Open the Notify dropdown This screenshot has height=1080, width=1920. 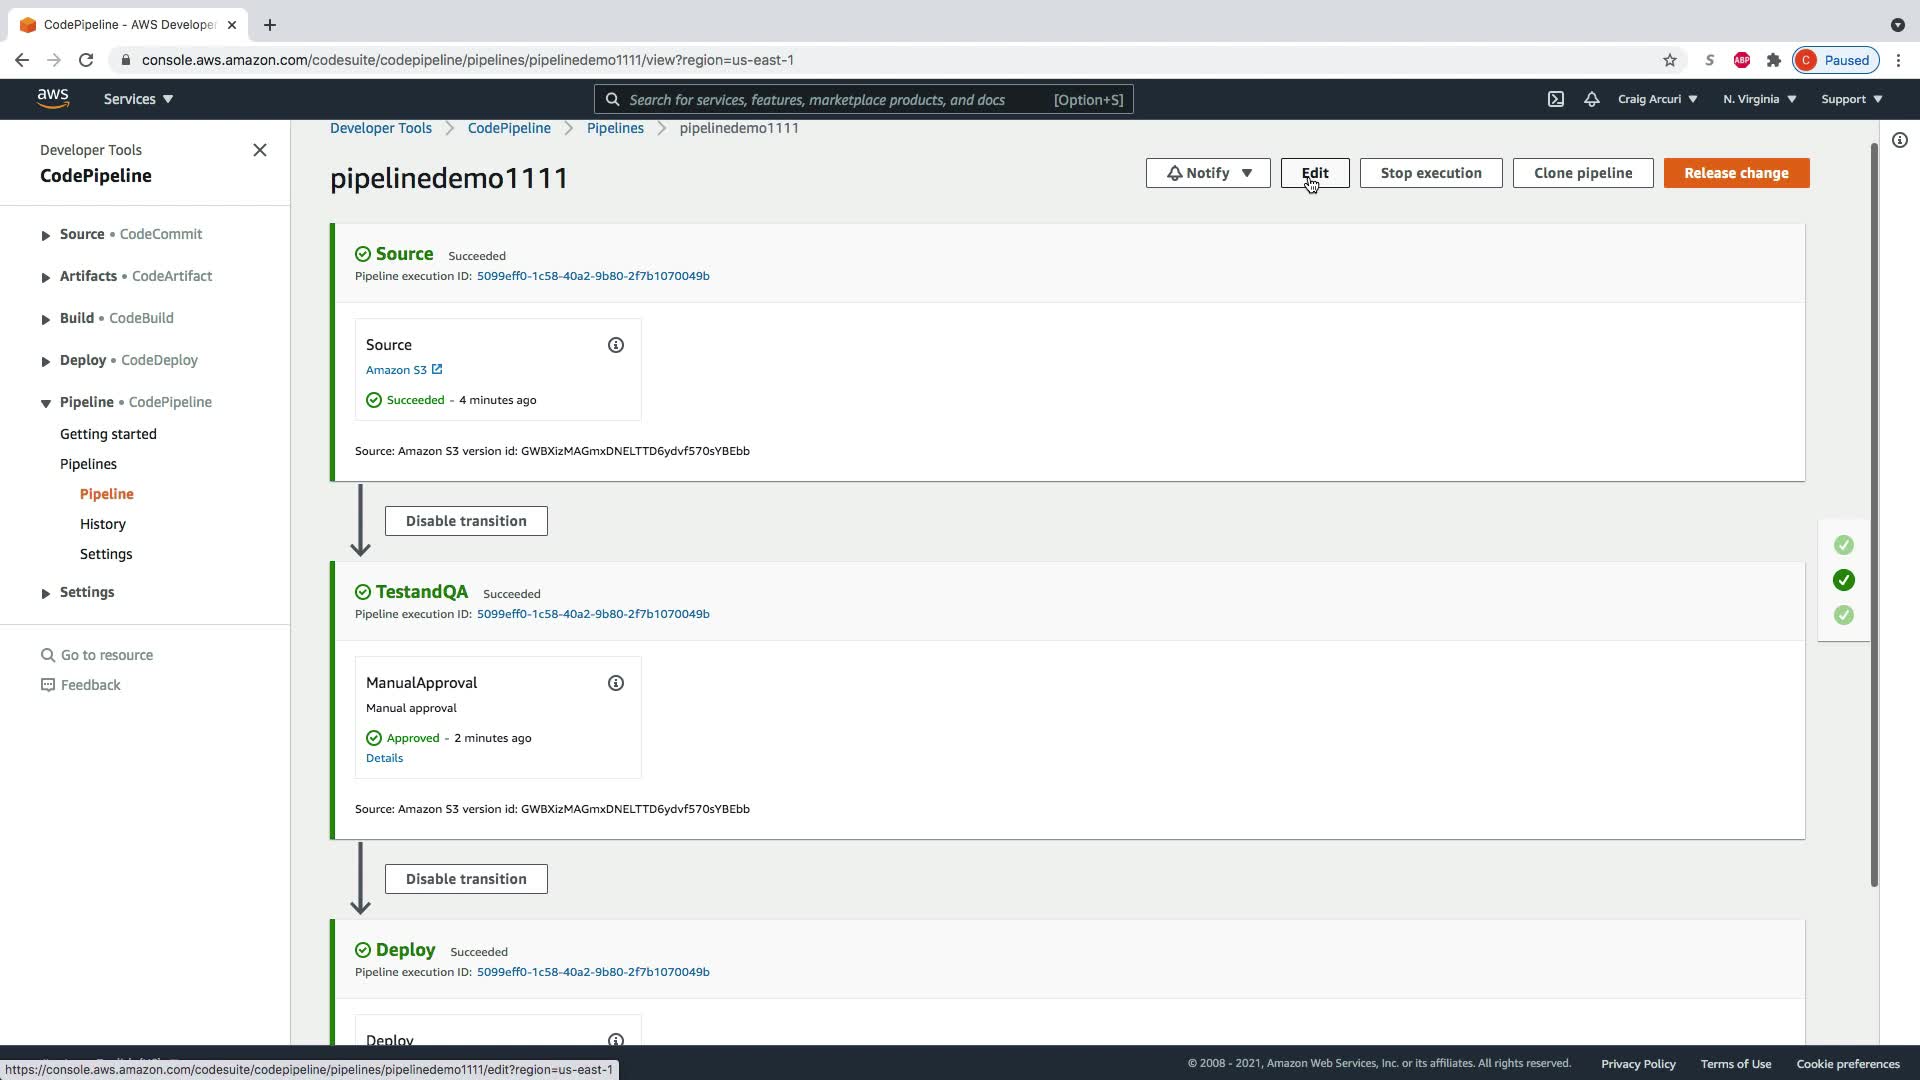(x=1207, y=173)
